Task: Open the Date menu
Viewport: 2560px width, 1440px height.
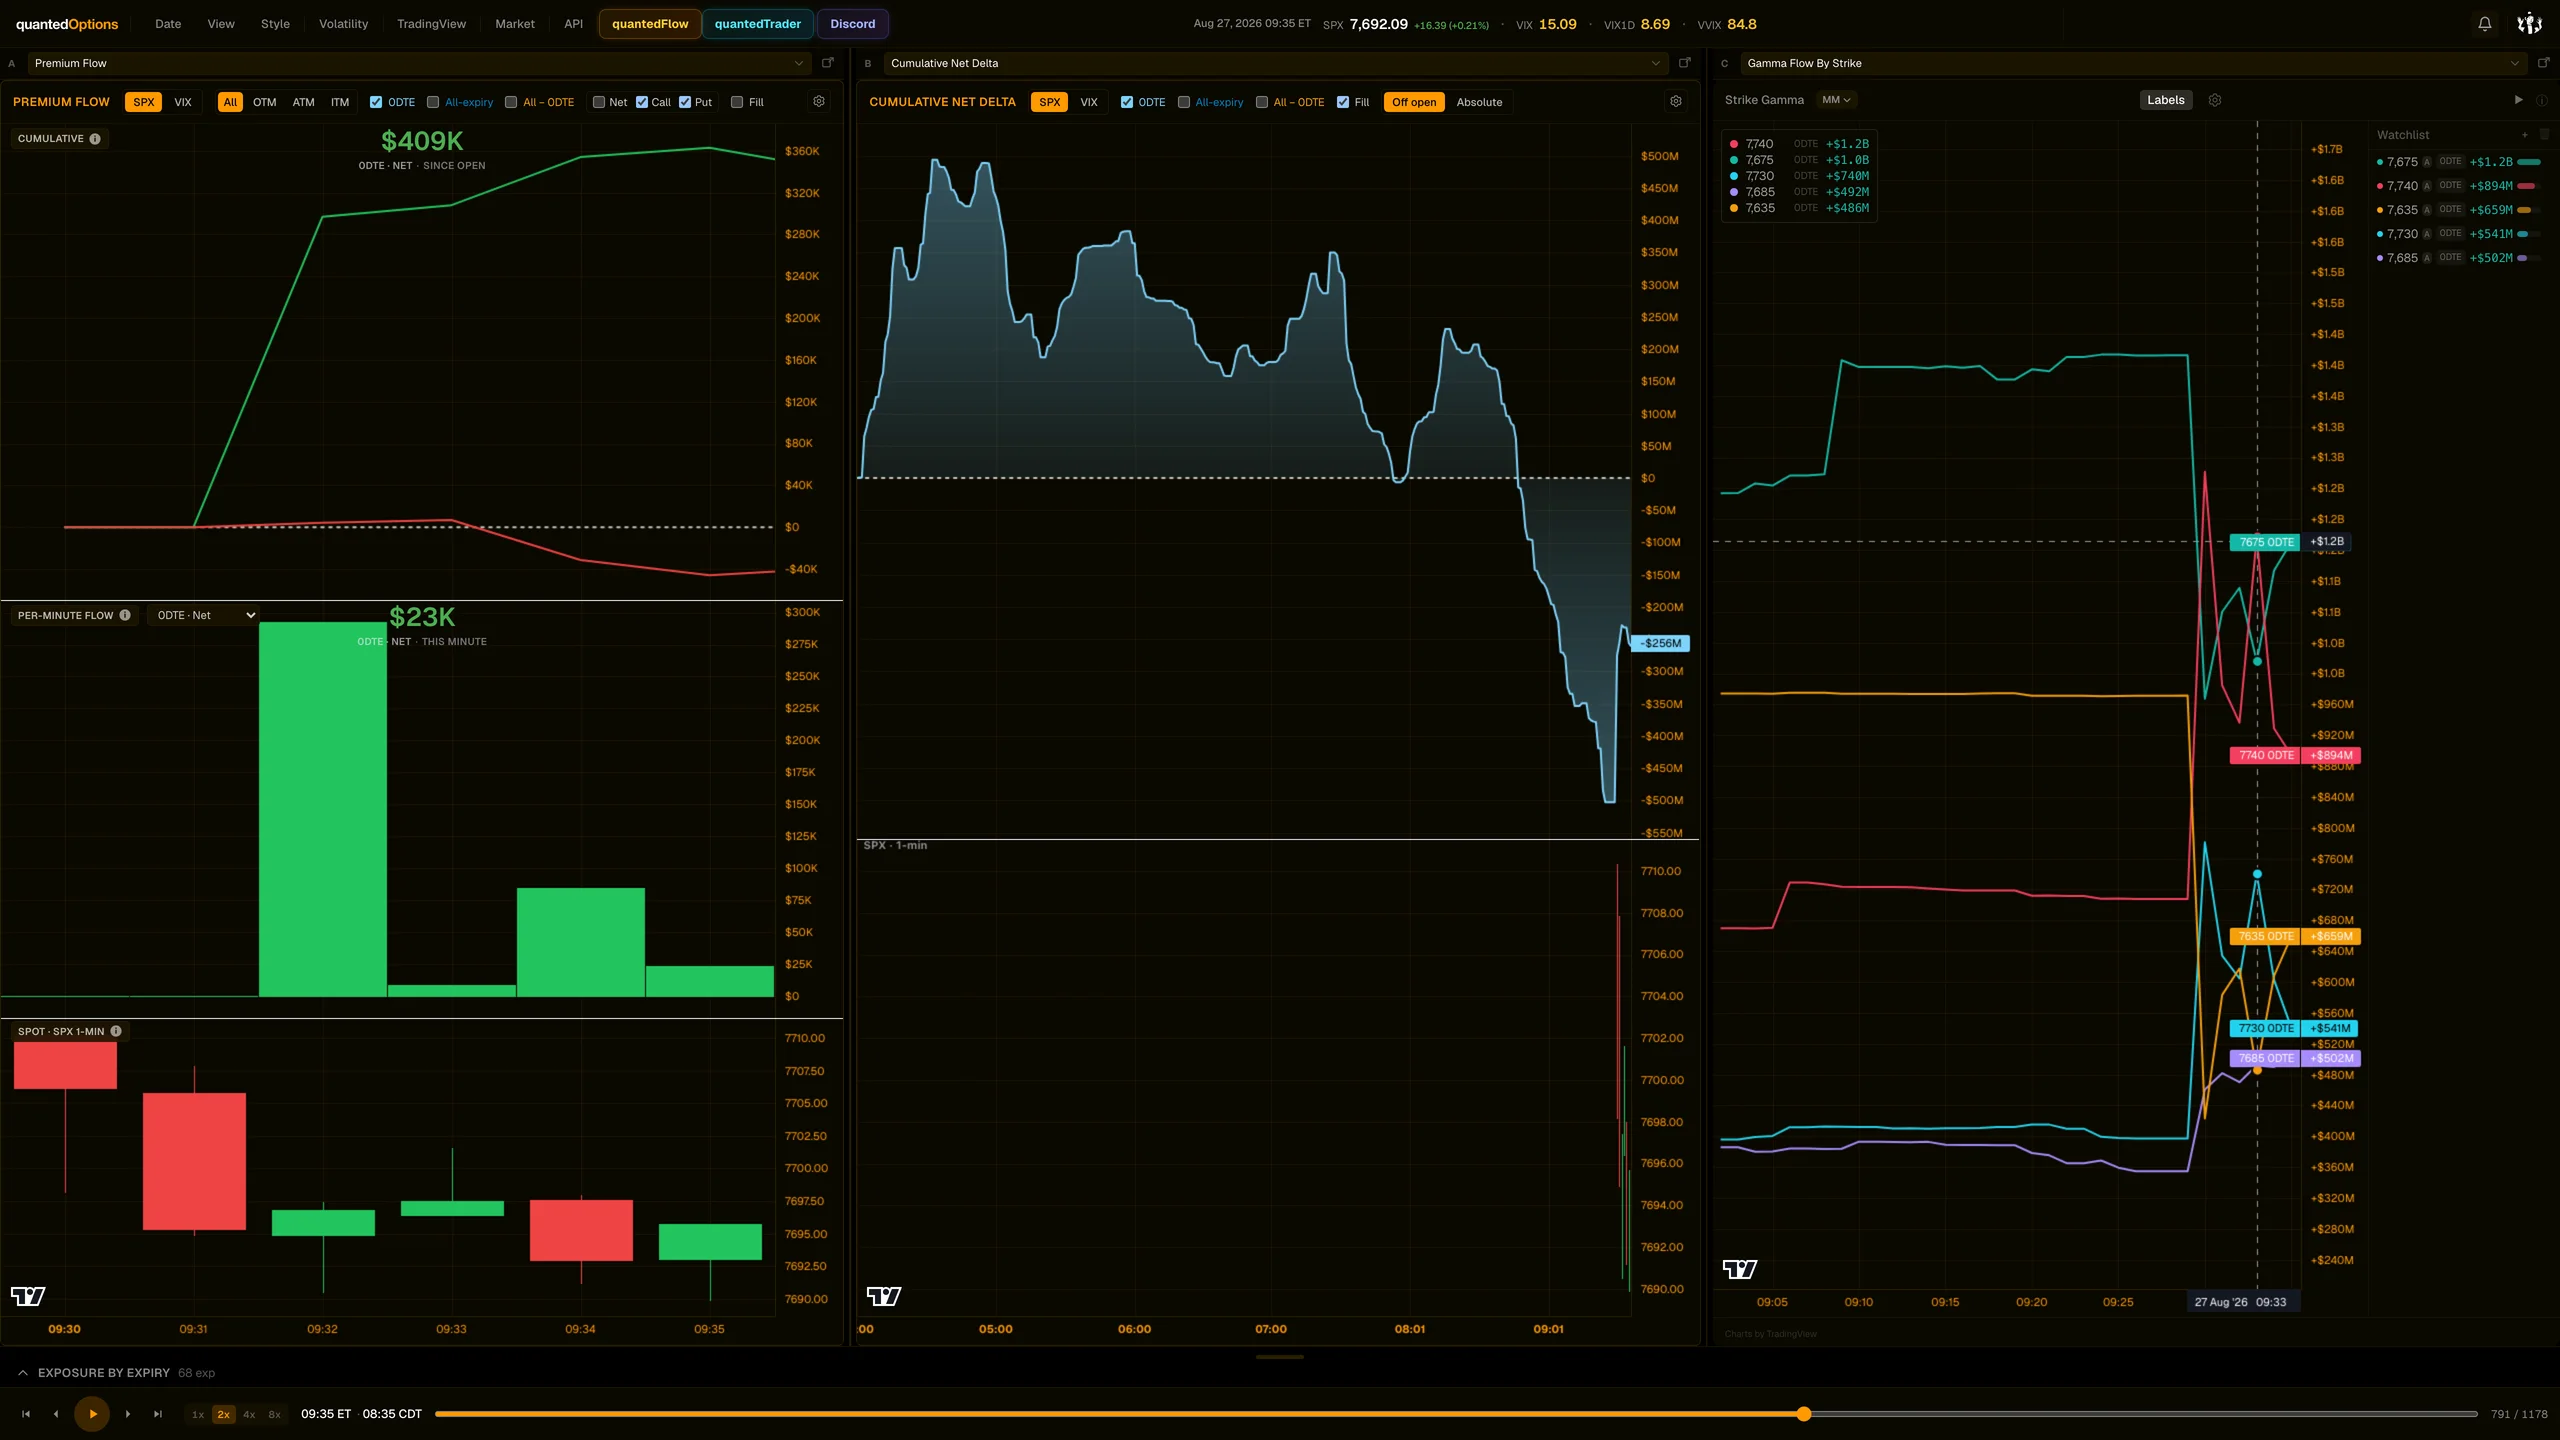Action: click(x=168, y=24)
